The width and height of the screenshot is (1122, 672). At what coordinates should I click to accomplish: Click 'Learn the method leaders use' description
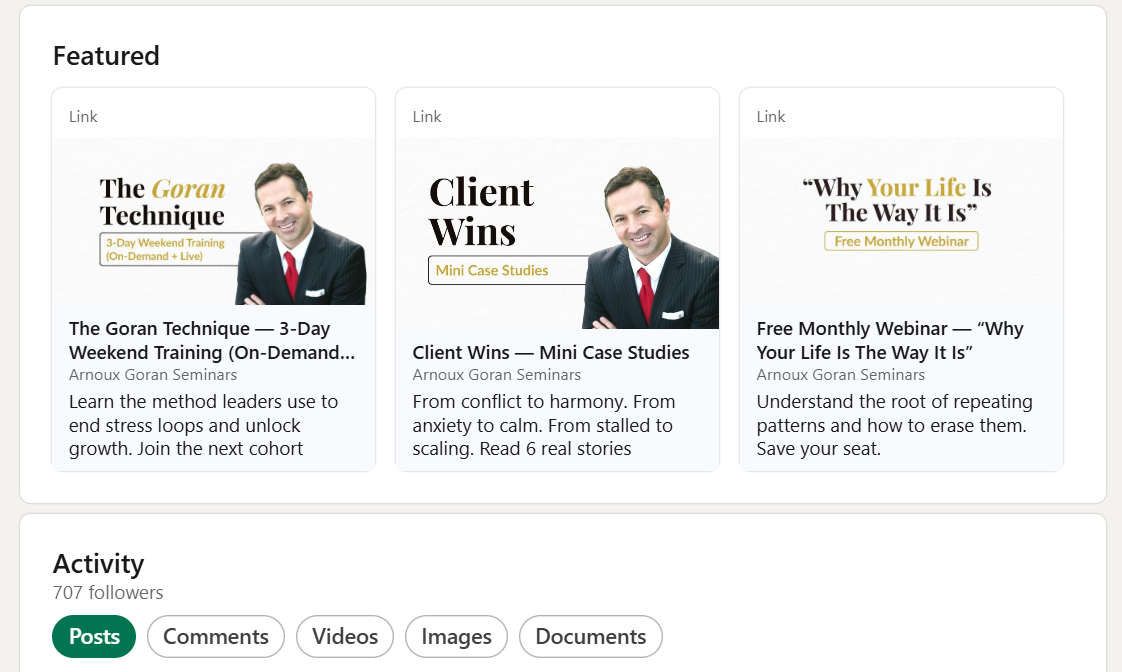tap(203, 425)
